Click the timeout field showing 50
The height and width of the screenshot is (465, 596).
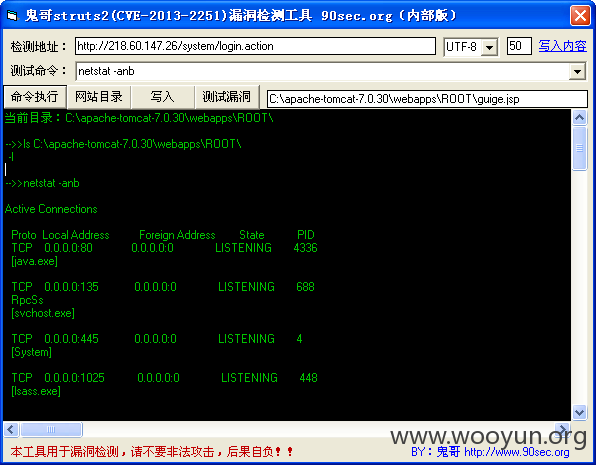tap(519, 46)
